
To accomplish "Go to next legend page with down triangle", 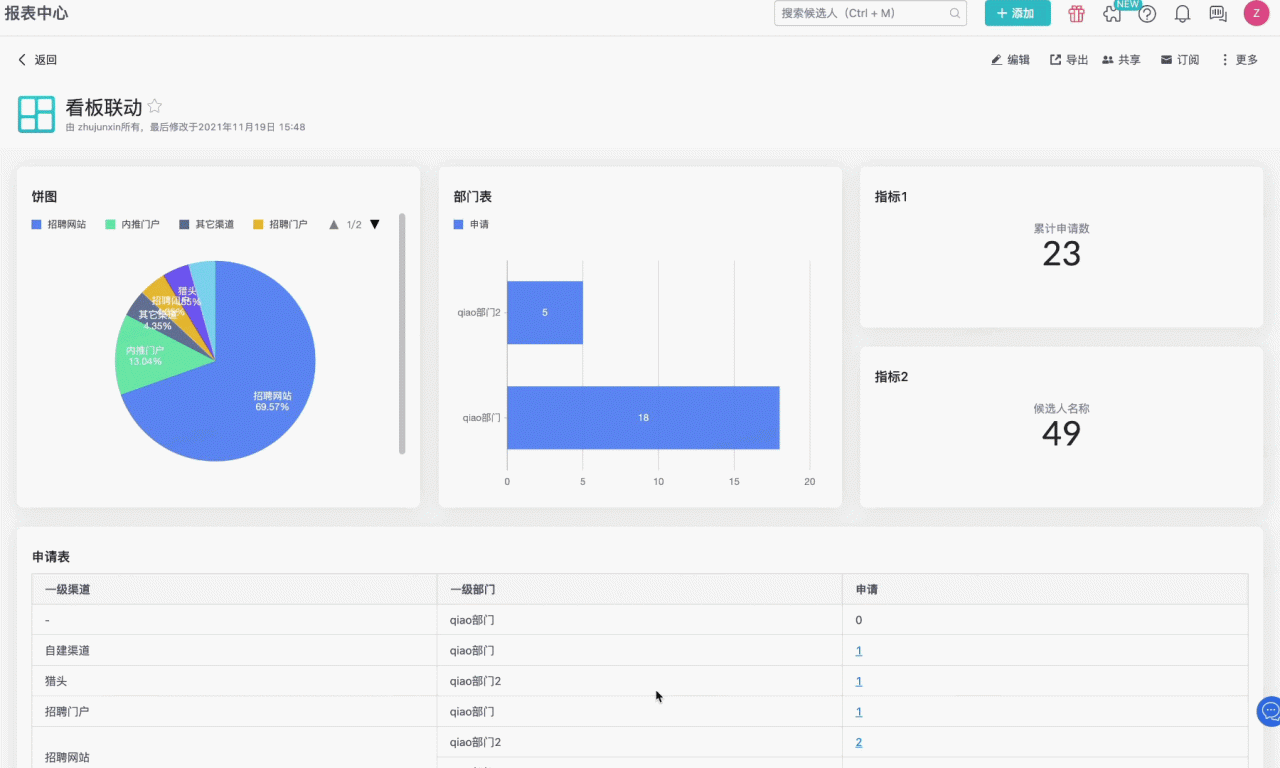I will [x=375, y=225].
